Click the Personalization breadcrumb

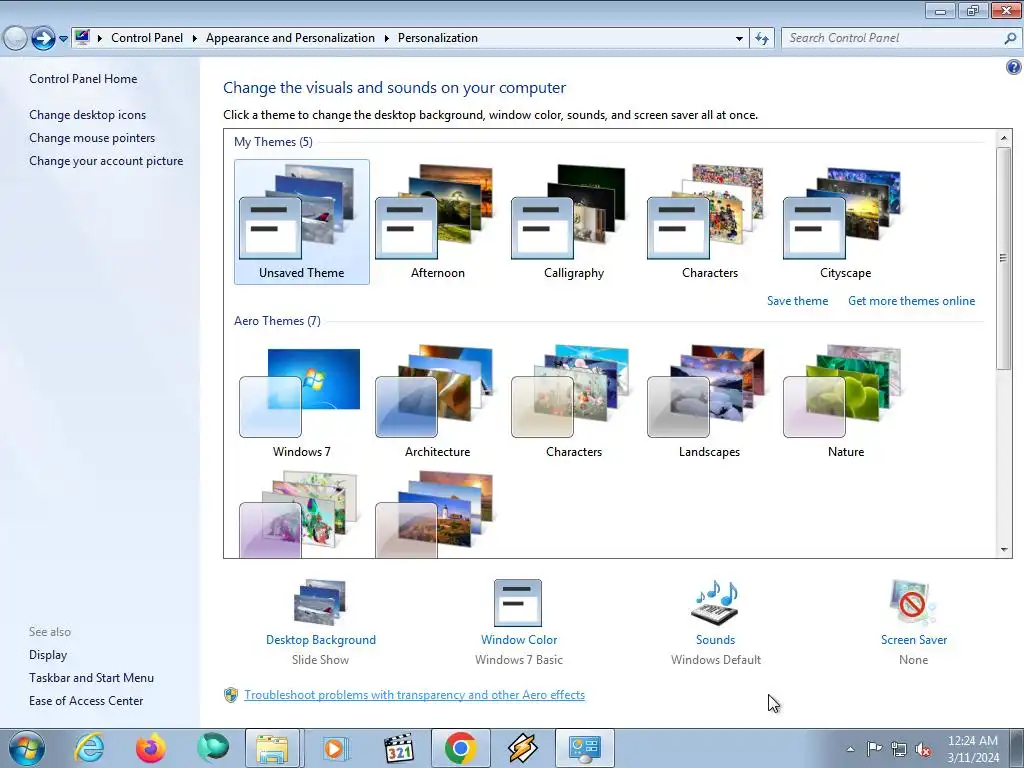pos(438,38)
